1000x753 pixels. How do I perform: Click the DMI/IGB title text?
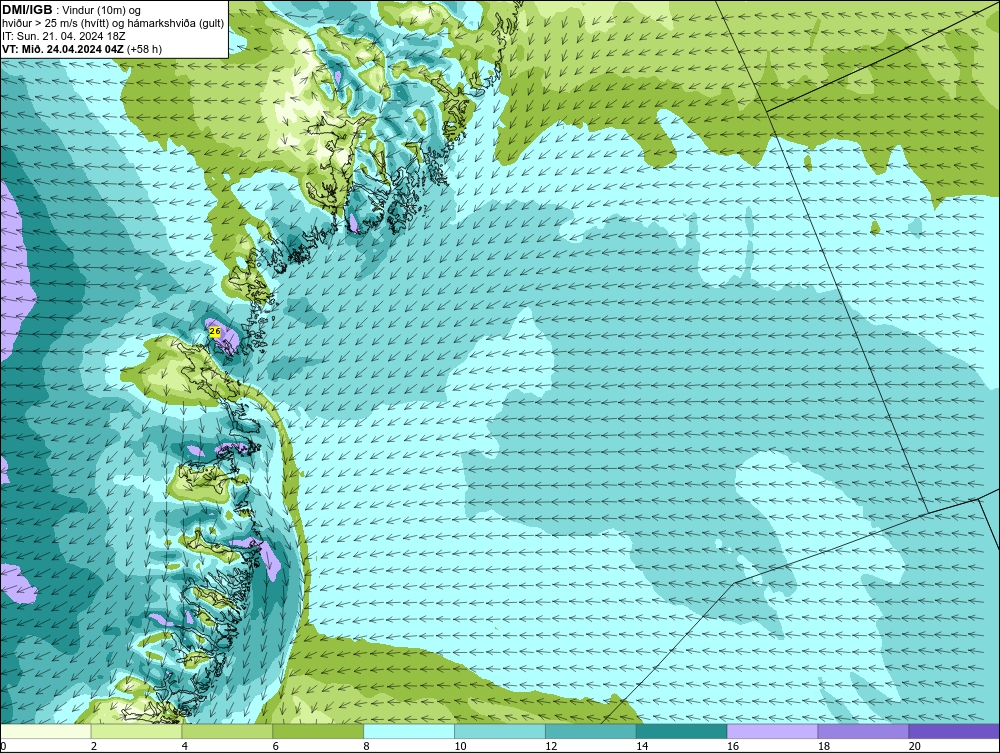27,10
